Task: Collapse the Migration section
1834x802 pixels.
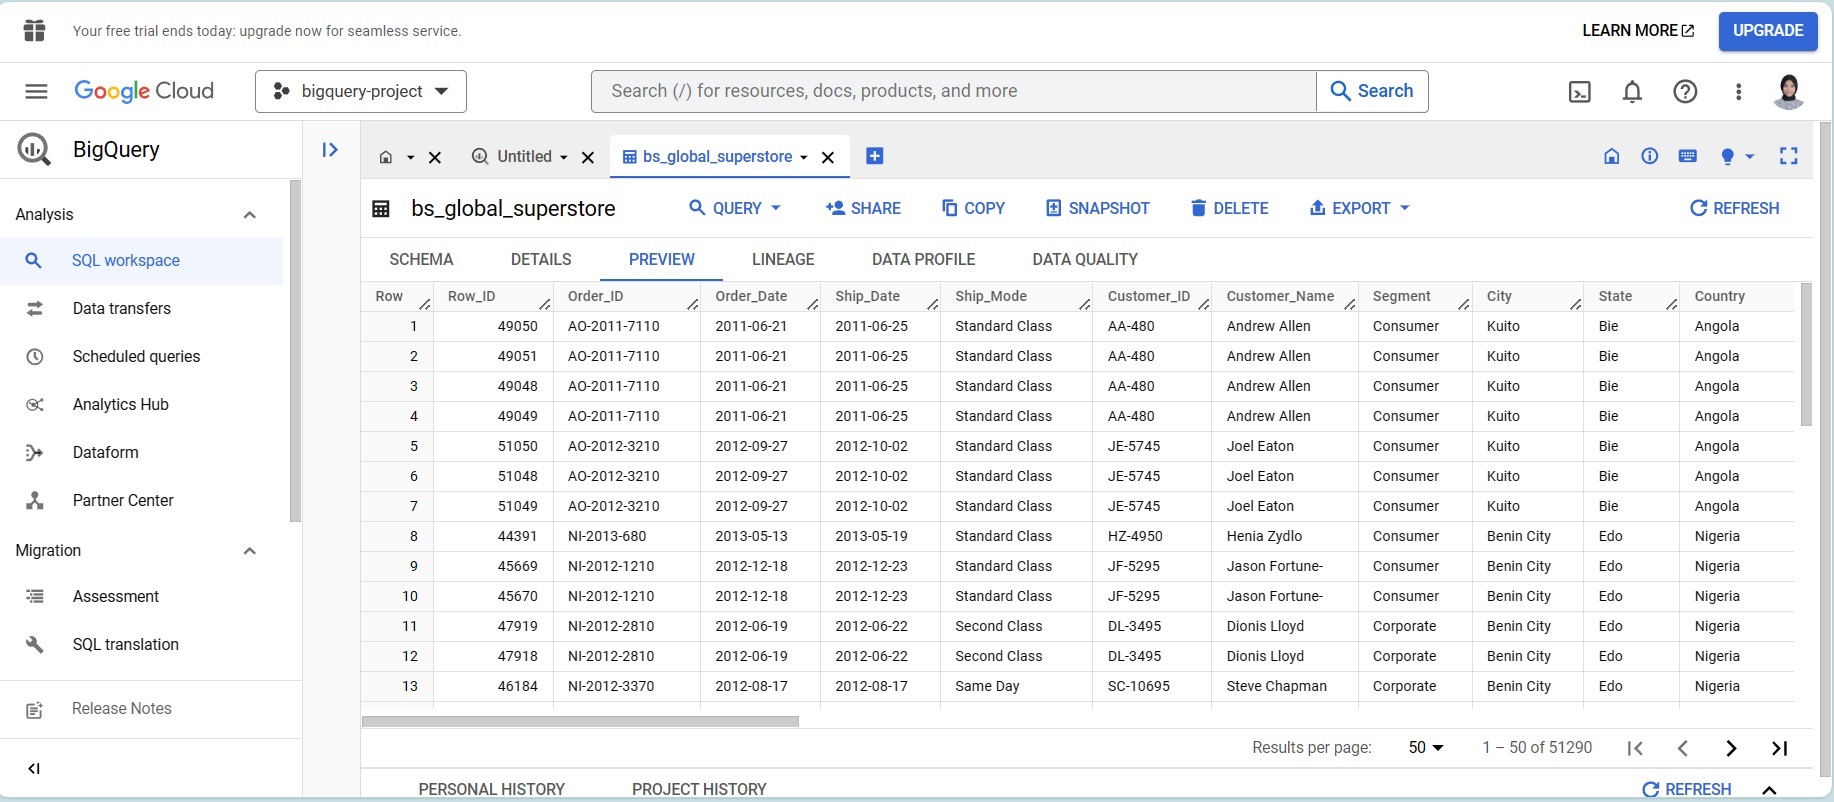Action: coord(250,551)
